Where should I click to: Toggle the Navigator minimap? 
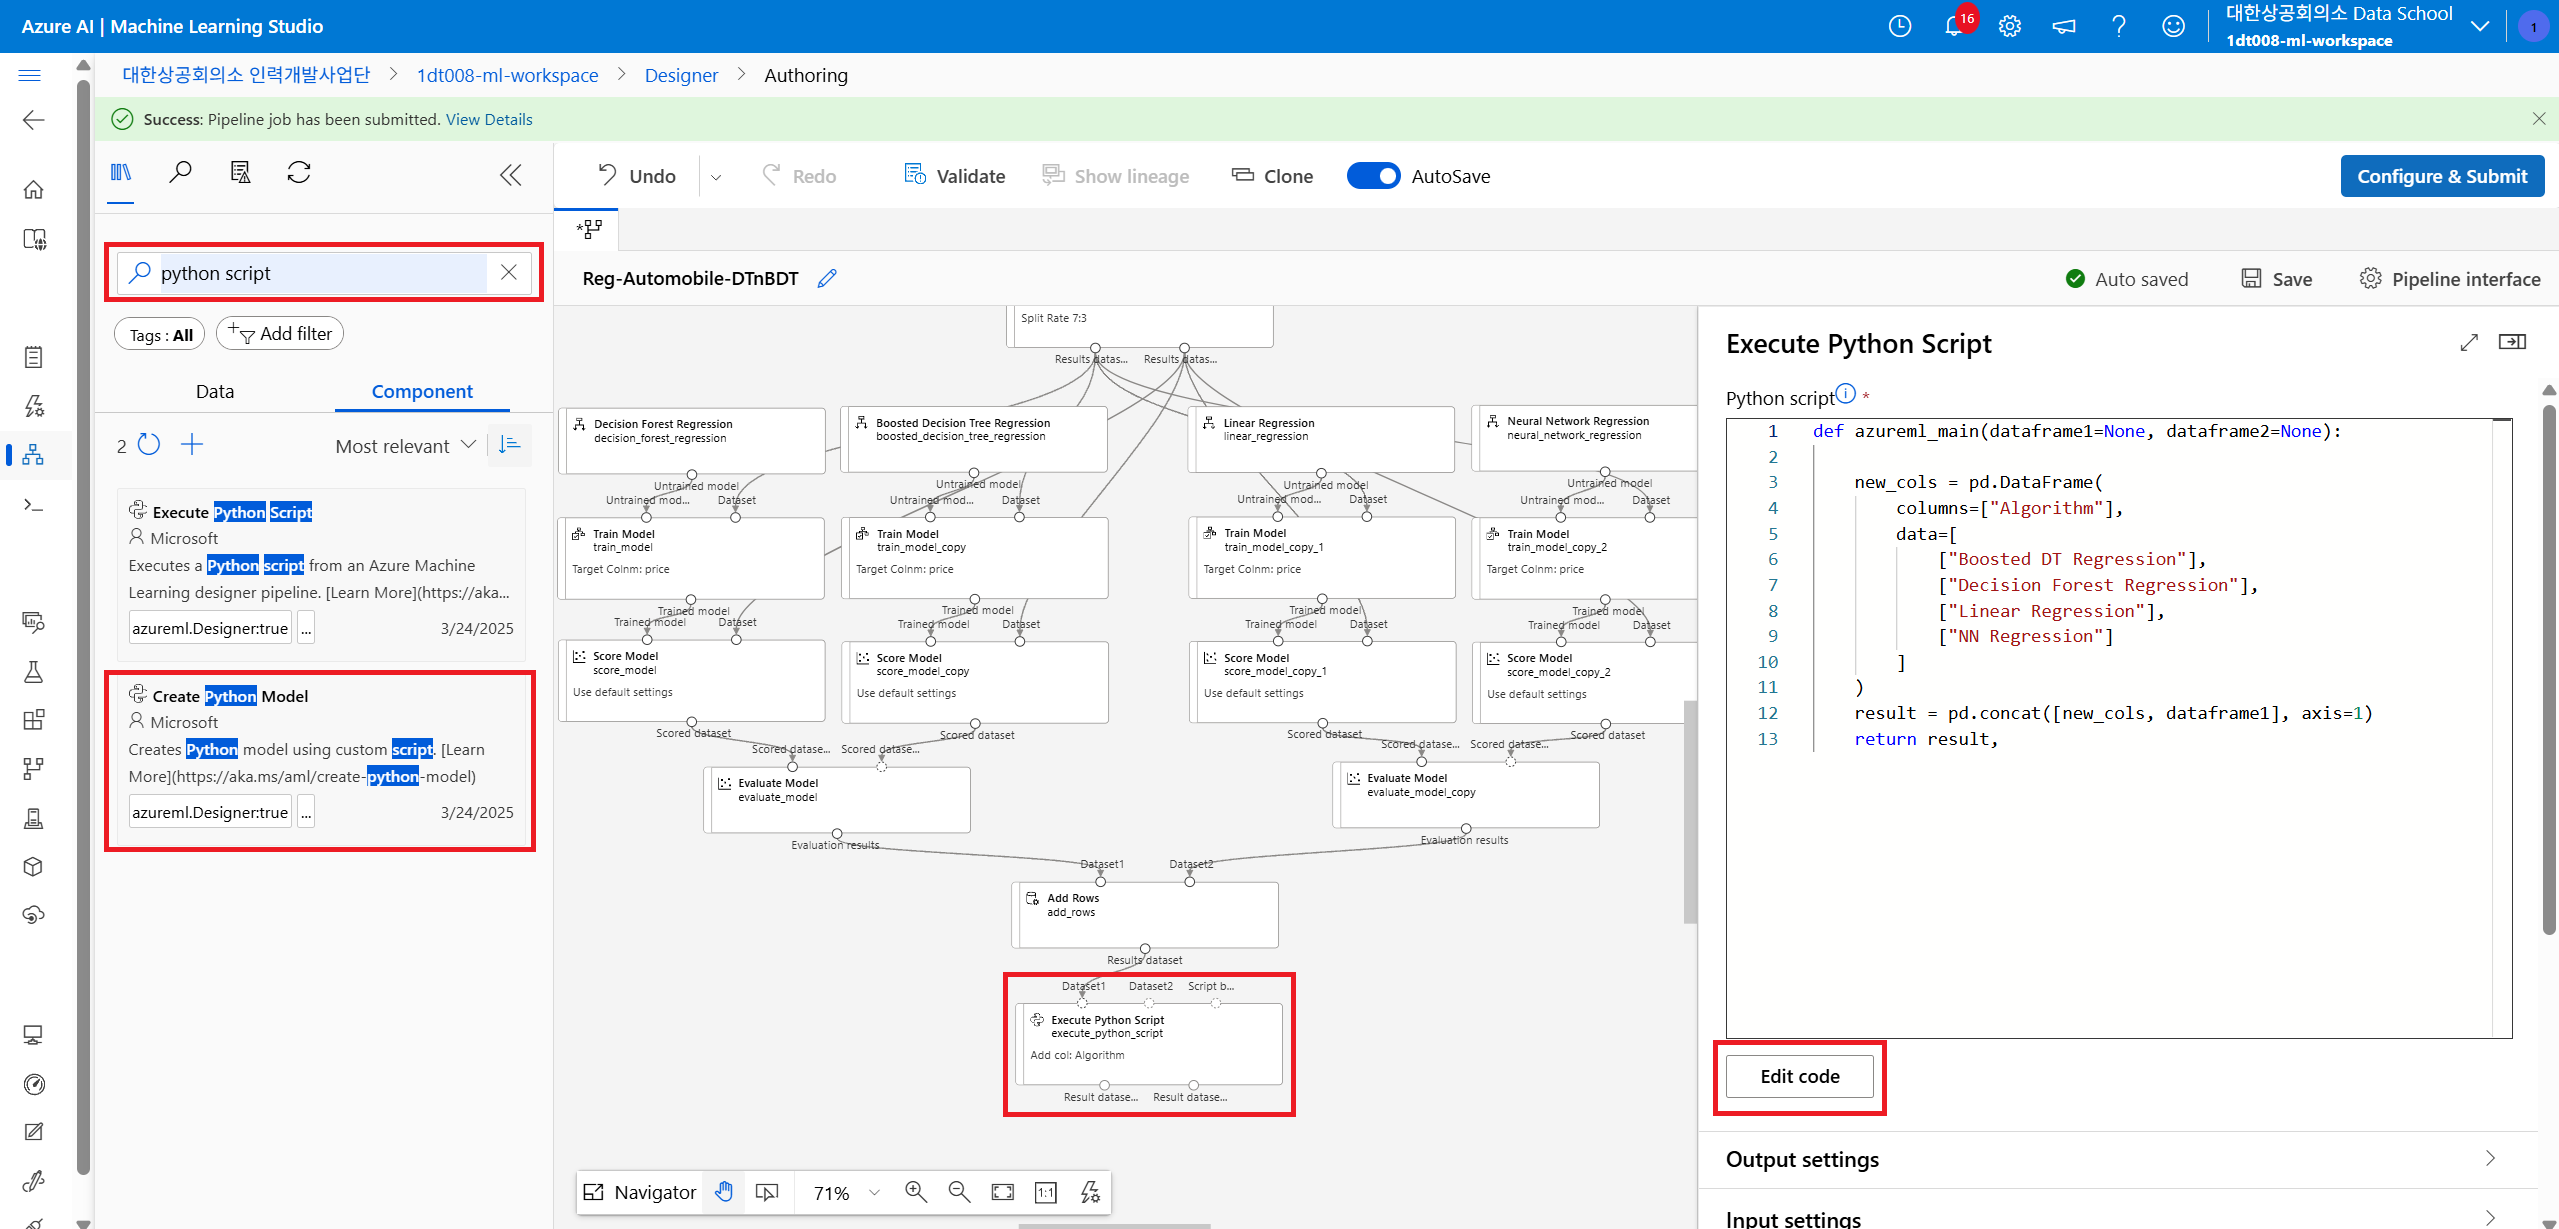point(640,1191)
